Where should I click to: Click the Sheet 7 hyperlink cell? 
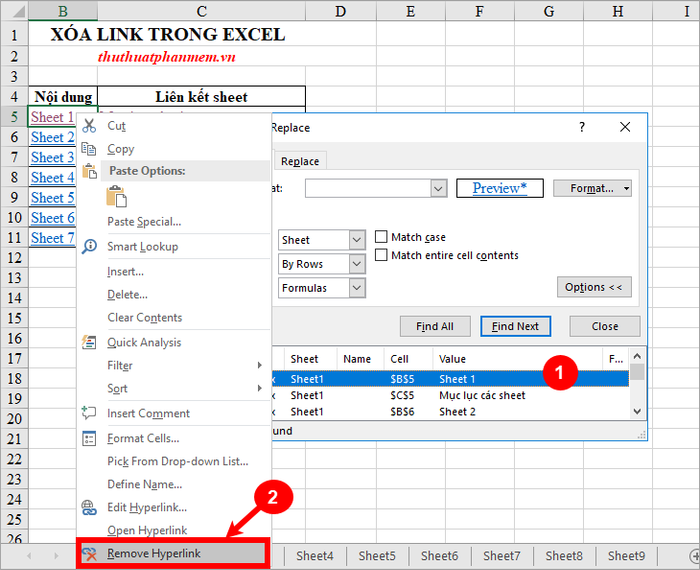pos(52,238)
